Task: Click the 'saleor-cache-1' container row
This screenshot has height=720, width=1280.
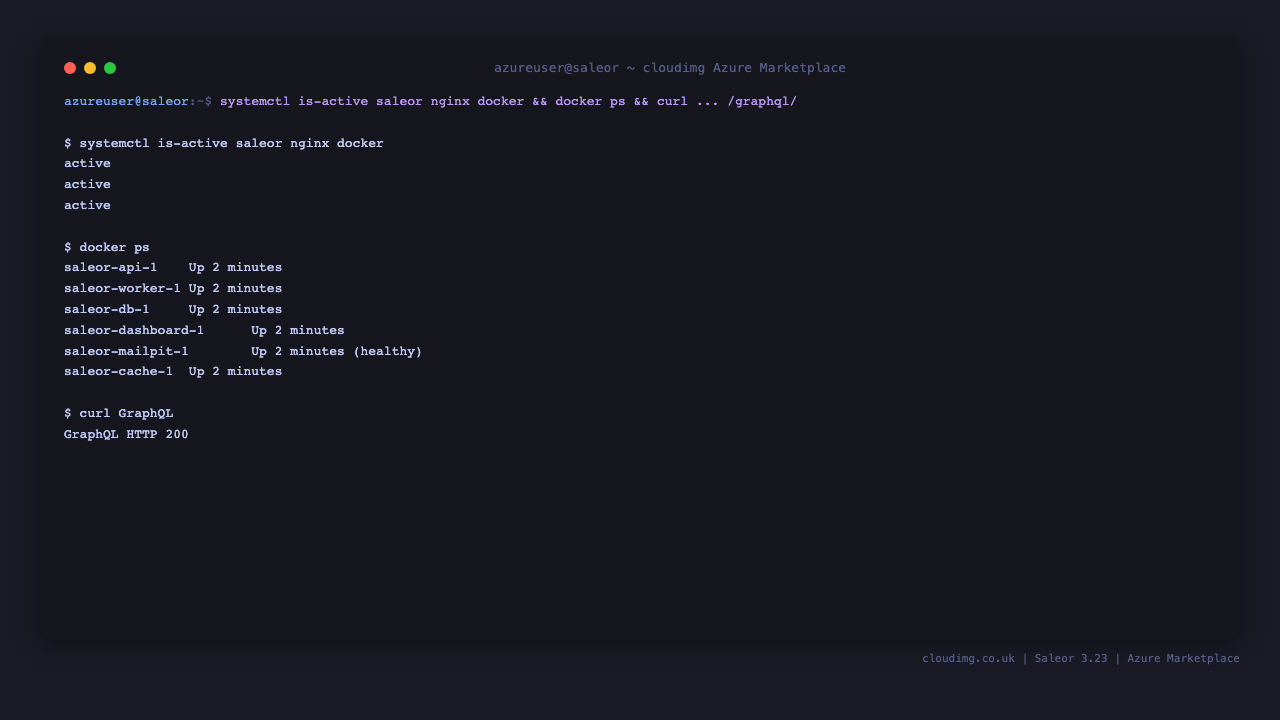Action: 173,371
